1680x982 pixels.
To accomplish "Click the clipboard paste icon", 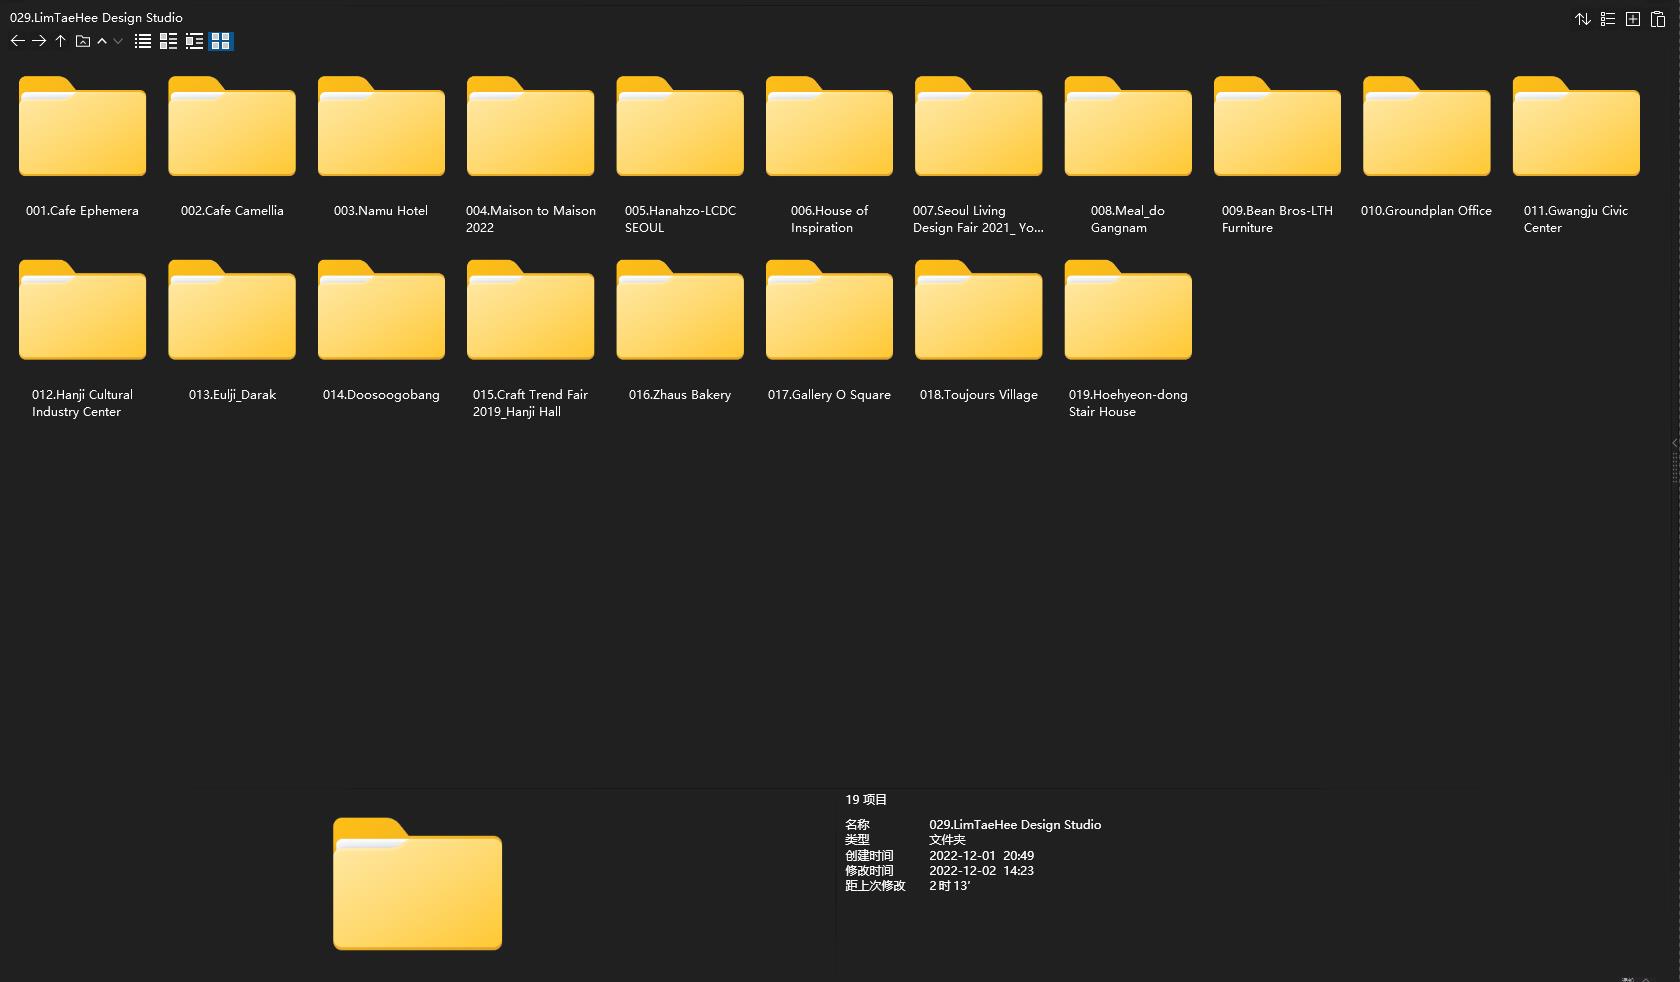I will (x=1657, y=19).
